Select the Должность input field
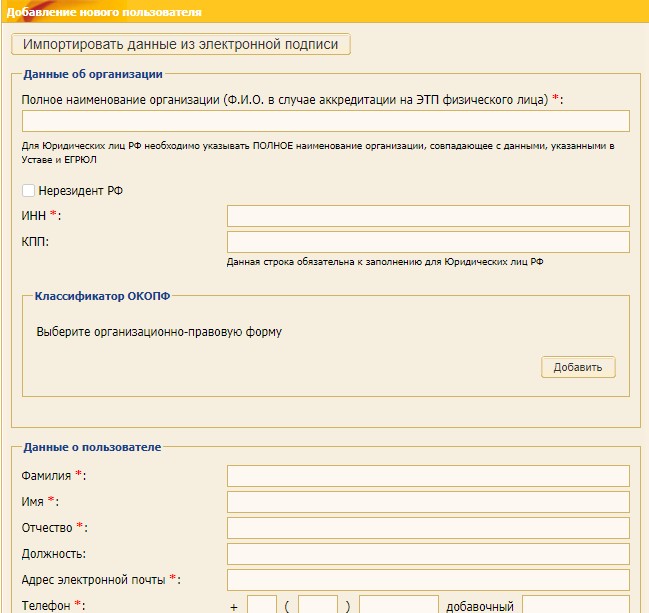Viewport: 649px width, 613px height. click(x=428, y=554)
